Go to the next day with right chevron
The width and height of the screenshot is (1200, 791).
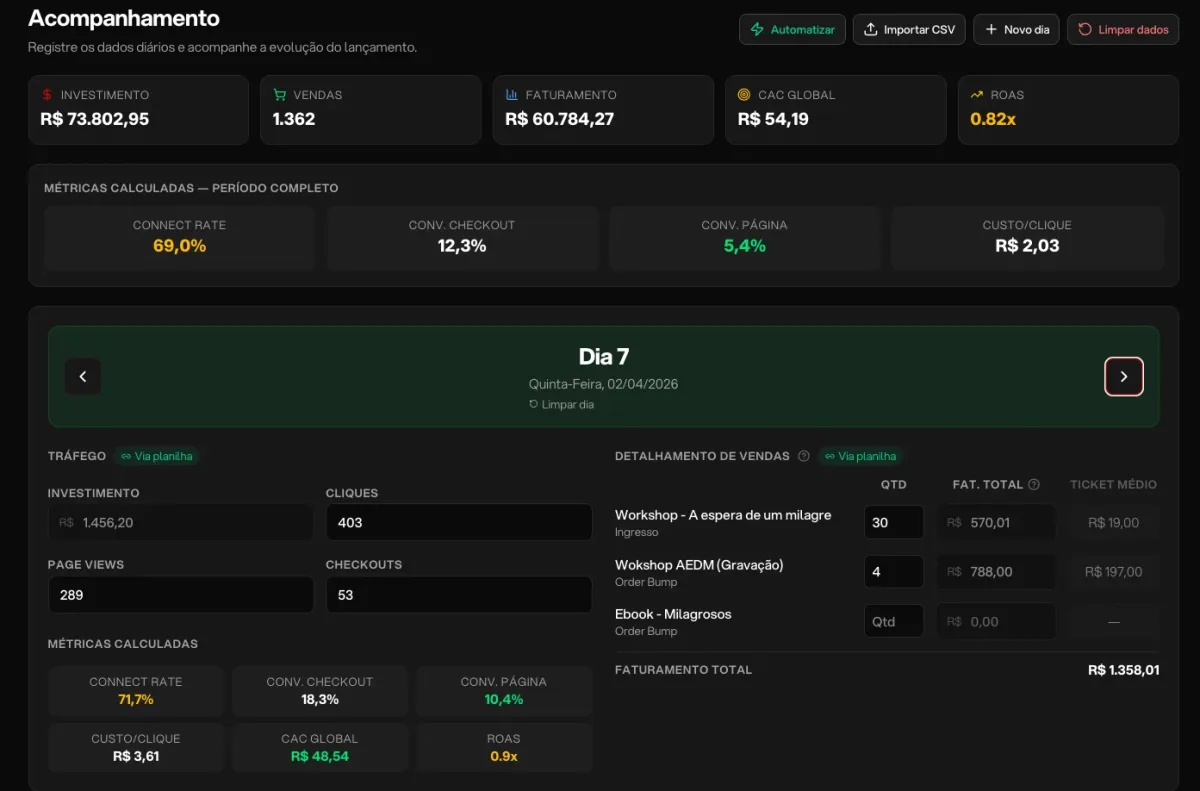[1123, 377]
